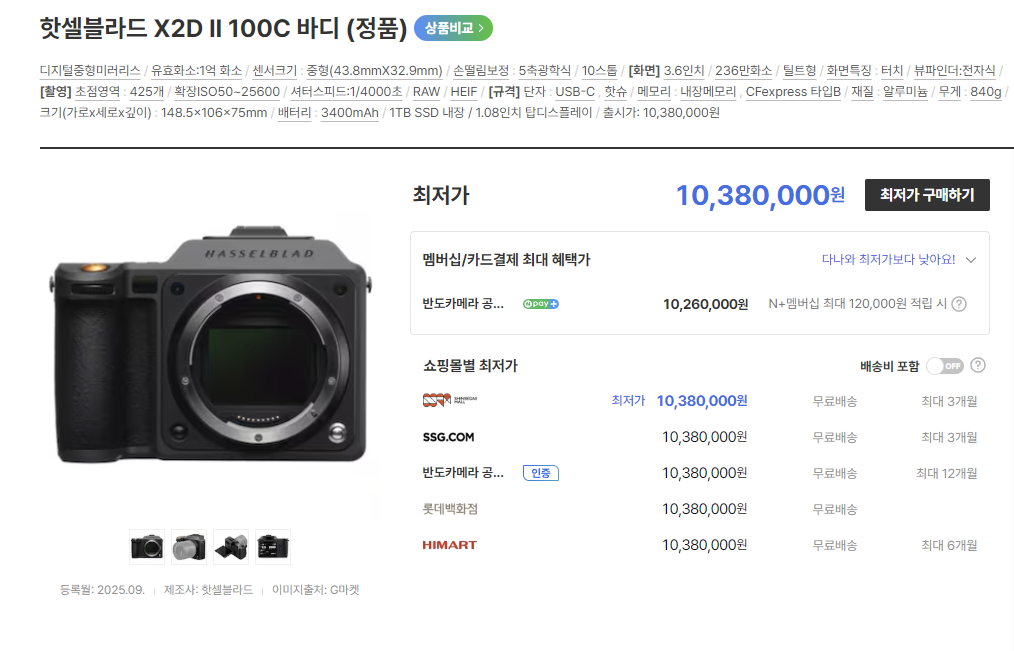1014x651 pixels.
Task: Open 다나와 최저가보다 낮아요 dropdown text
Action: click(x=888, y=259)
